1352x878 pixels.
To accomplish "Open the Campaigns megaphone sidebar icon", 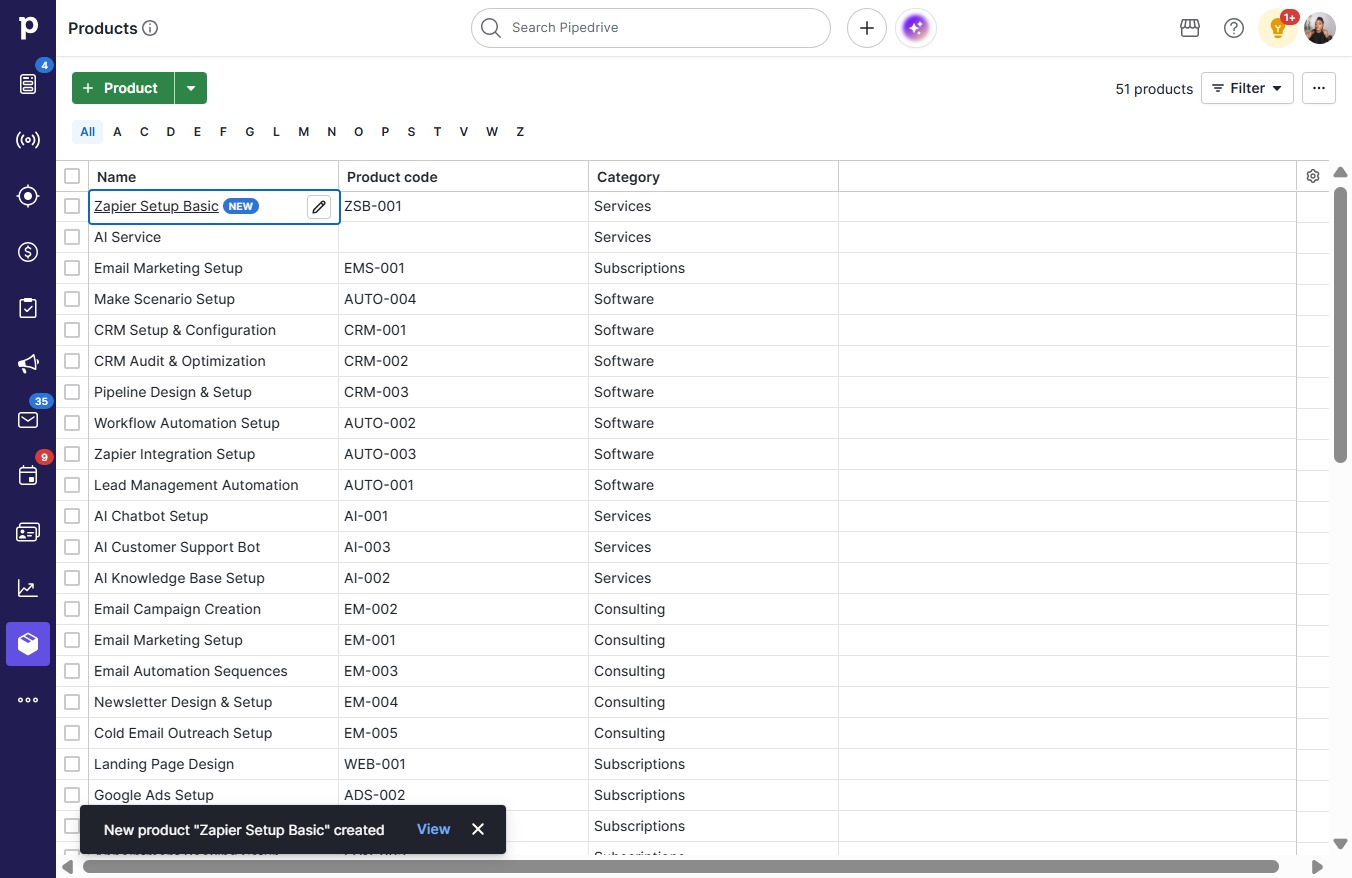I will (x=28, y=364).
